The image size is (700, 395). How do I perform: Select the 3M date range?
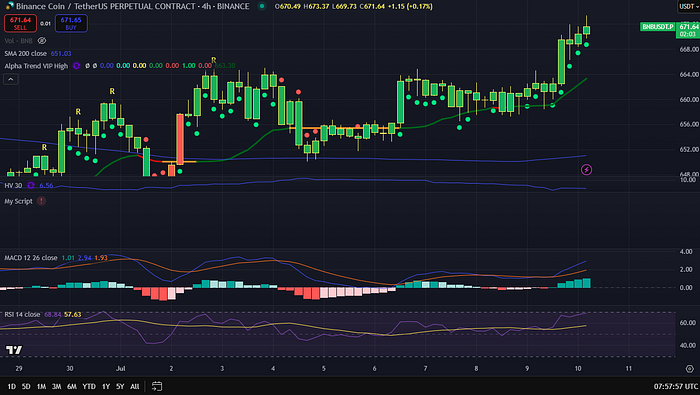[x=56, y=387]
